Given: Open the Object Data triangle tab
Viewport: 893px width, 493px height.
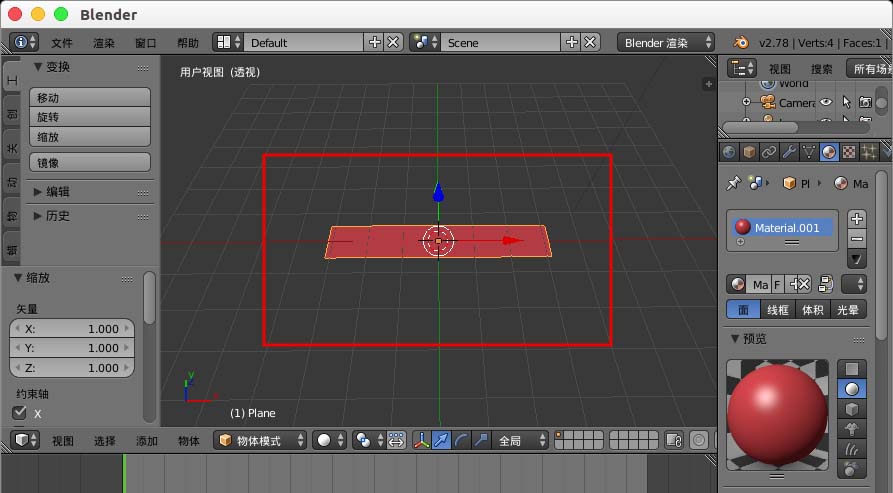Looking at the screenshot, I should [809, 152].
